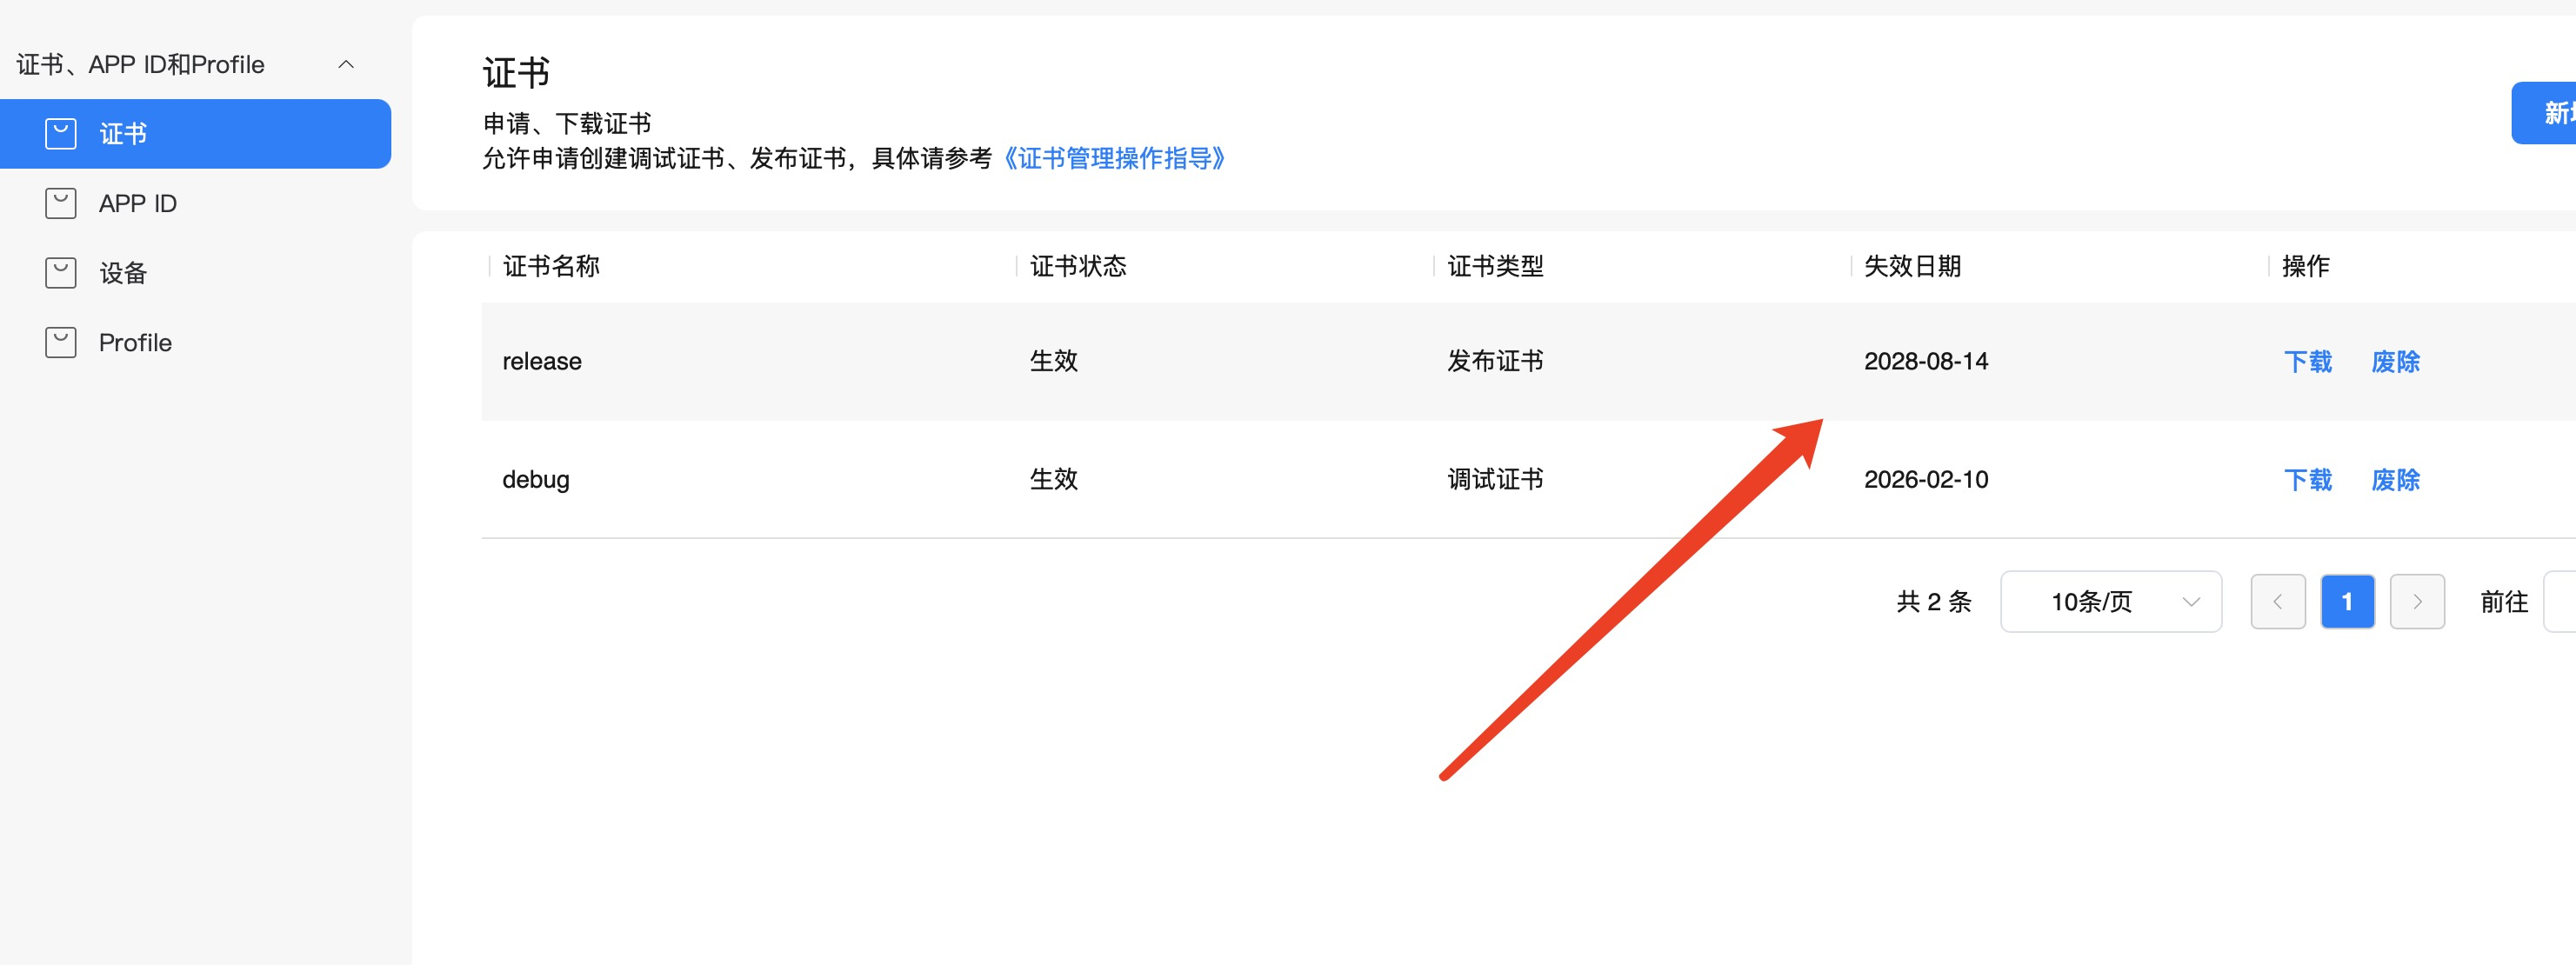Collapse the 证书、APP ID和Profile section

(x=346, y=65)
